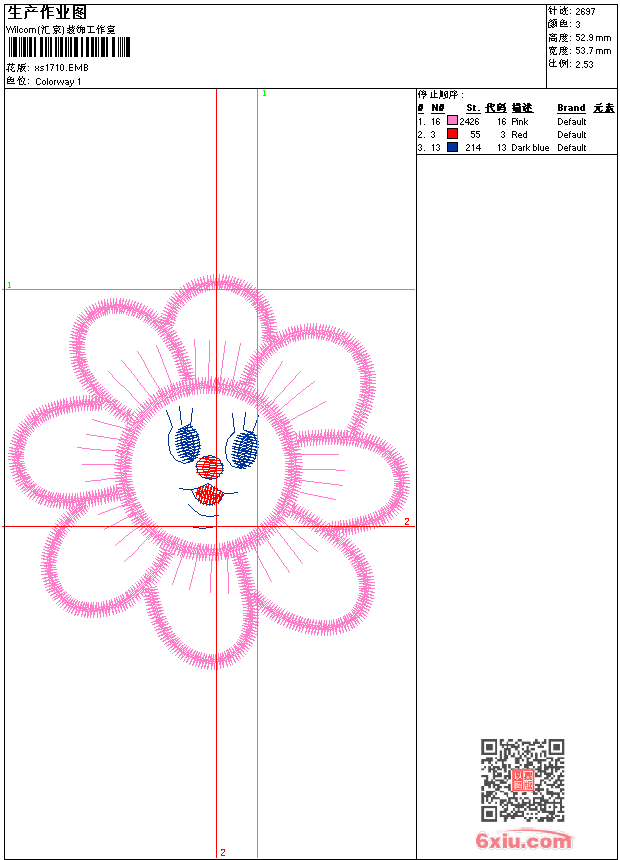620x860 pixels.
Task: Click the flower's red mouth
Action: click(x=208, y=493)
